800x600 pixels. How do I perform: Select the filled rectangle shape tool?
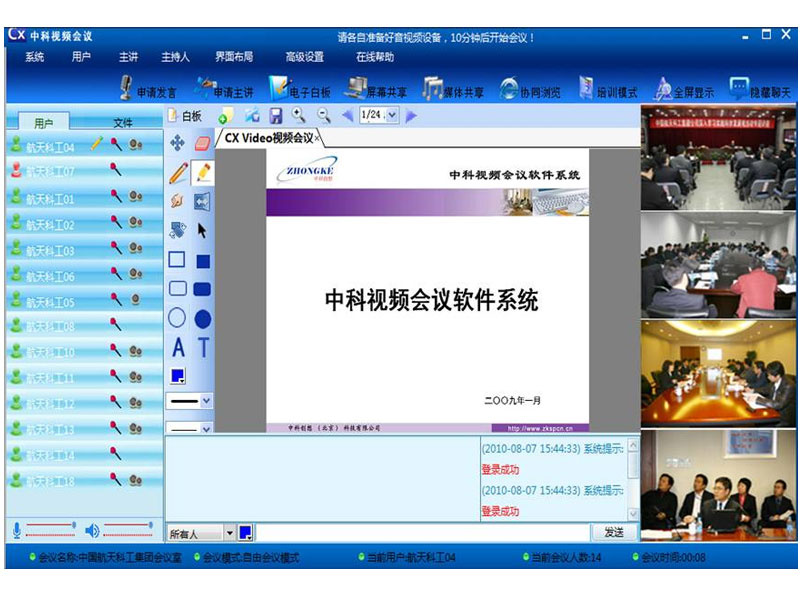(203, 261)
